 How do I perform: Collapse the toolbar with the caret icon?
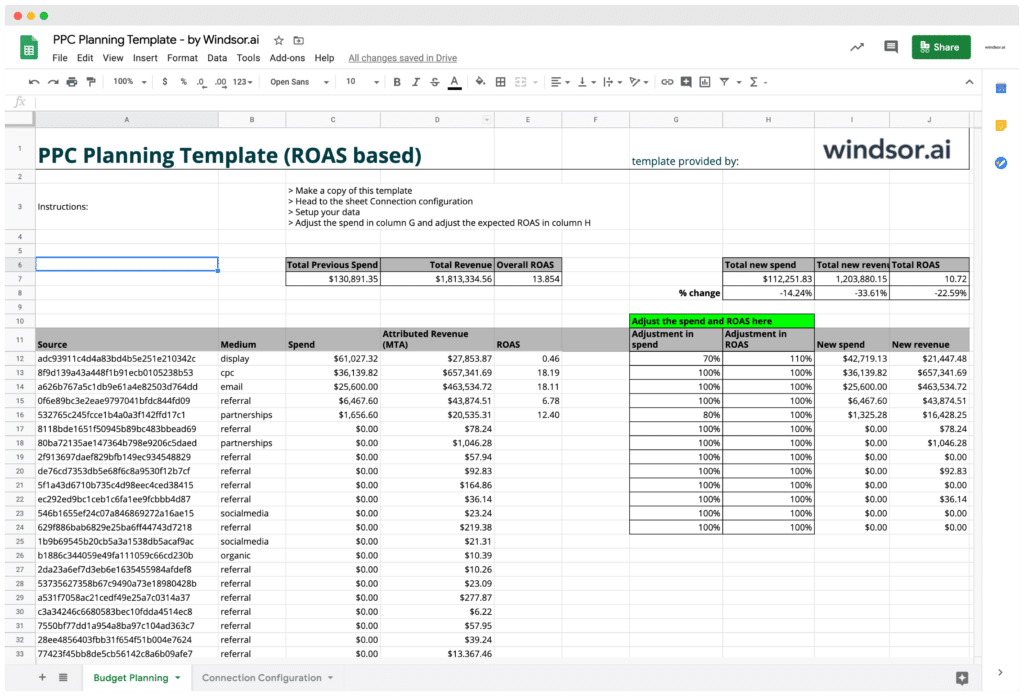click(x=969, y=82)
